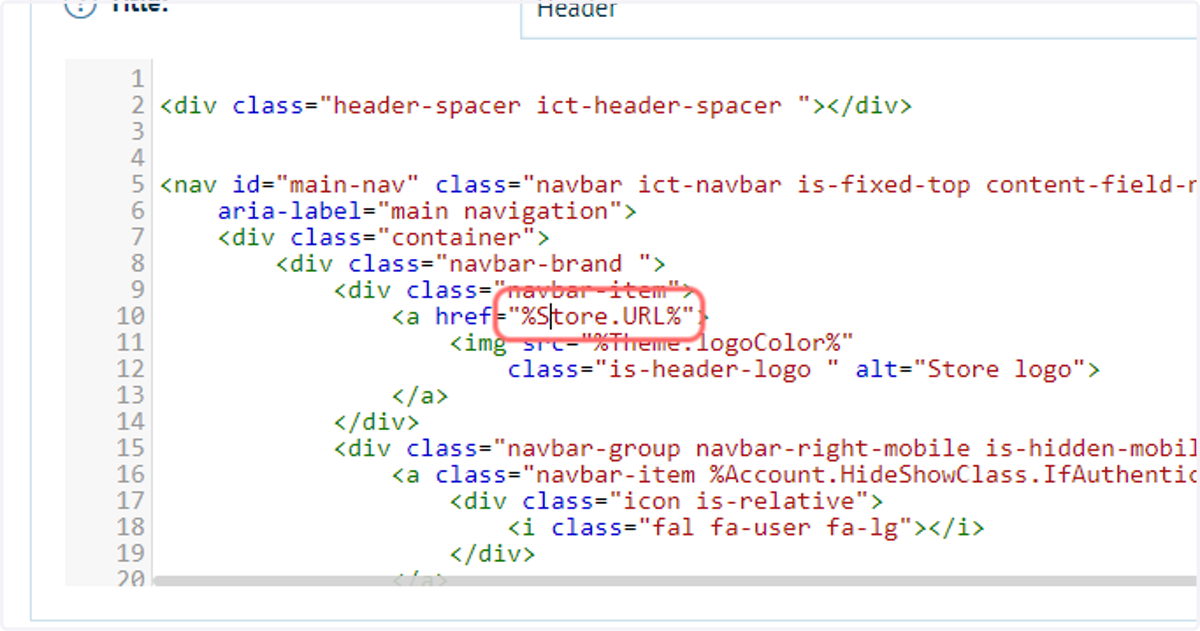1200x631 pixels.
Task: Click the "%Theme.logoColor%" src value
Action: [x=718, y=343]
